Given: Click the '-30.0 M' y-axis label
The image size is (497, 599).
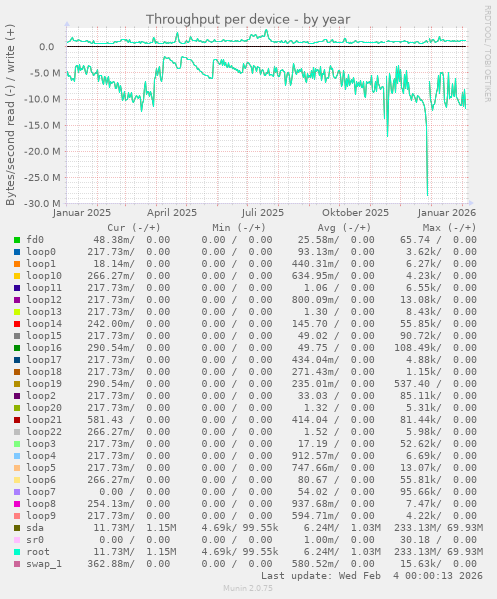Looking at the screenshot, I should pos(42,204).
